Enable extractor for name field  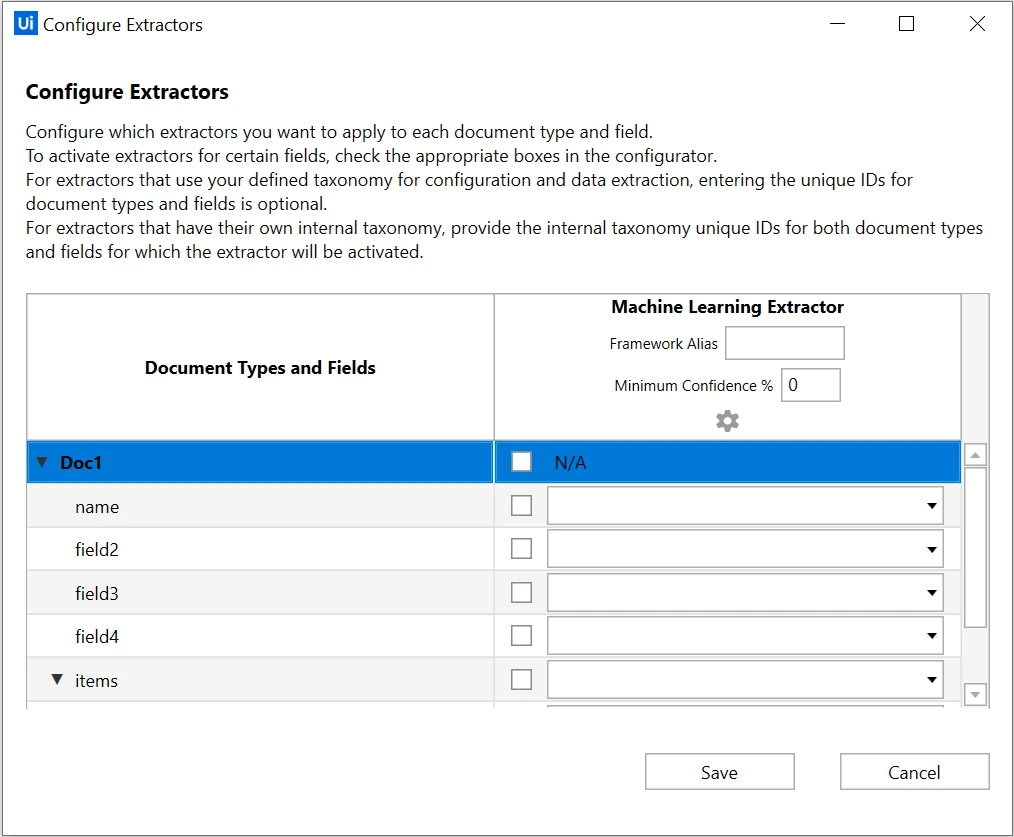[x=521, y=506]
